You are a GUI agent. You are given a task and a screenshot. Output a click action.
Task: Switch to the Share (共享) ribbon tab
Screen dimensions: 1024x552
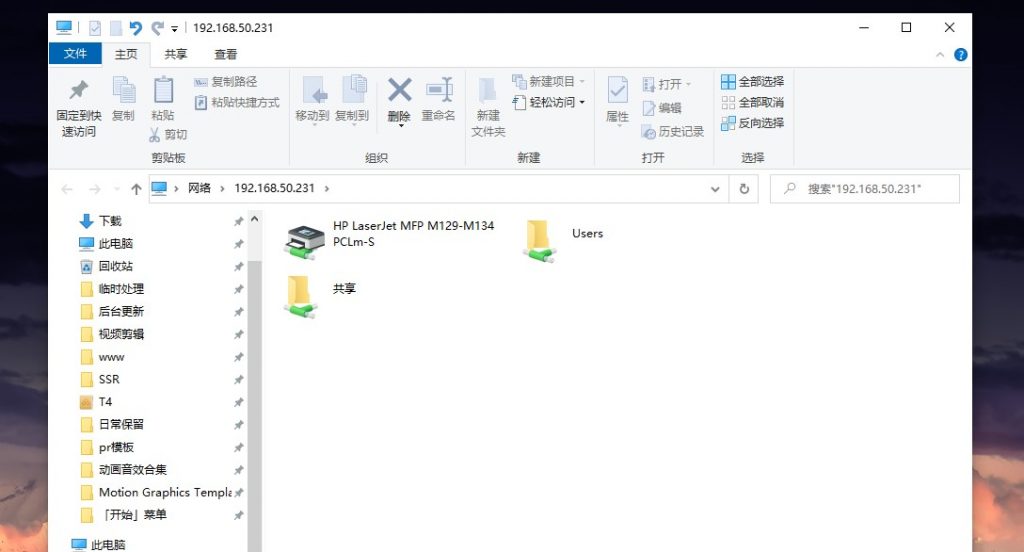point(176,54)
